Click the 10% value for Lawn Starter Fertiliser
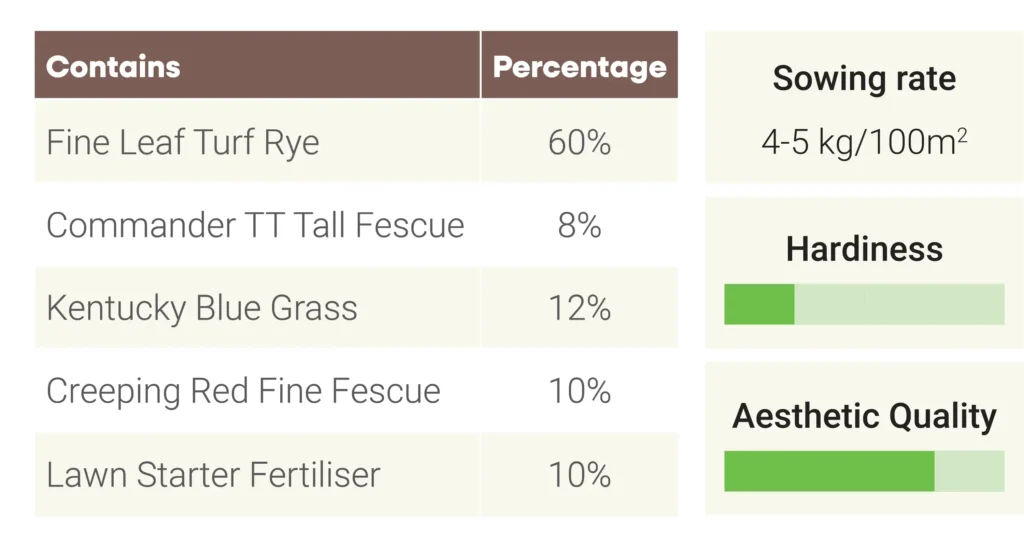 [x=579, y=474]
